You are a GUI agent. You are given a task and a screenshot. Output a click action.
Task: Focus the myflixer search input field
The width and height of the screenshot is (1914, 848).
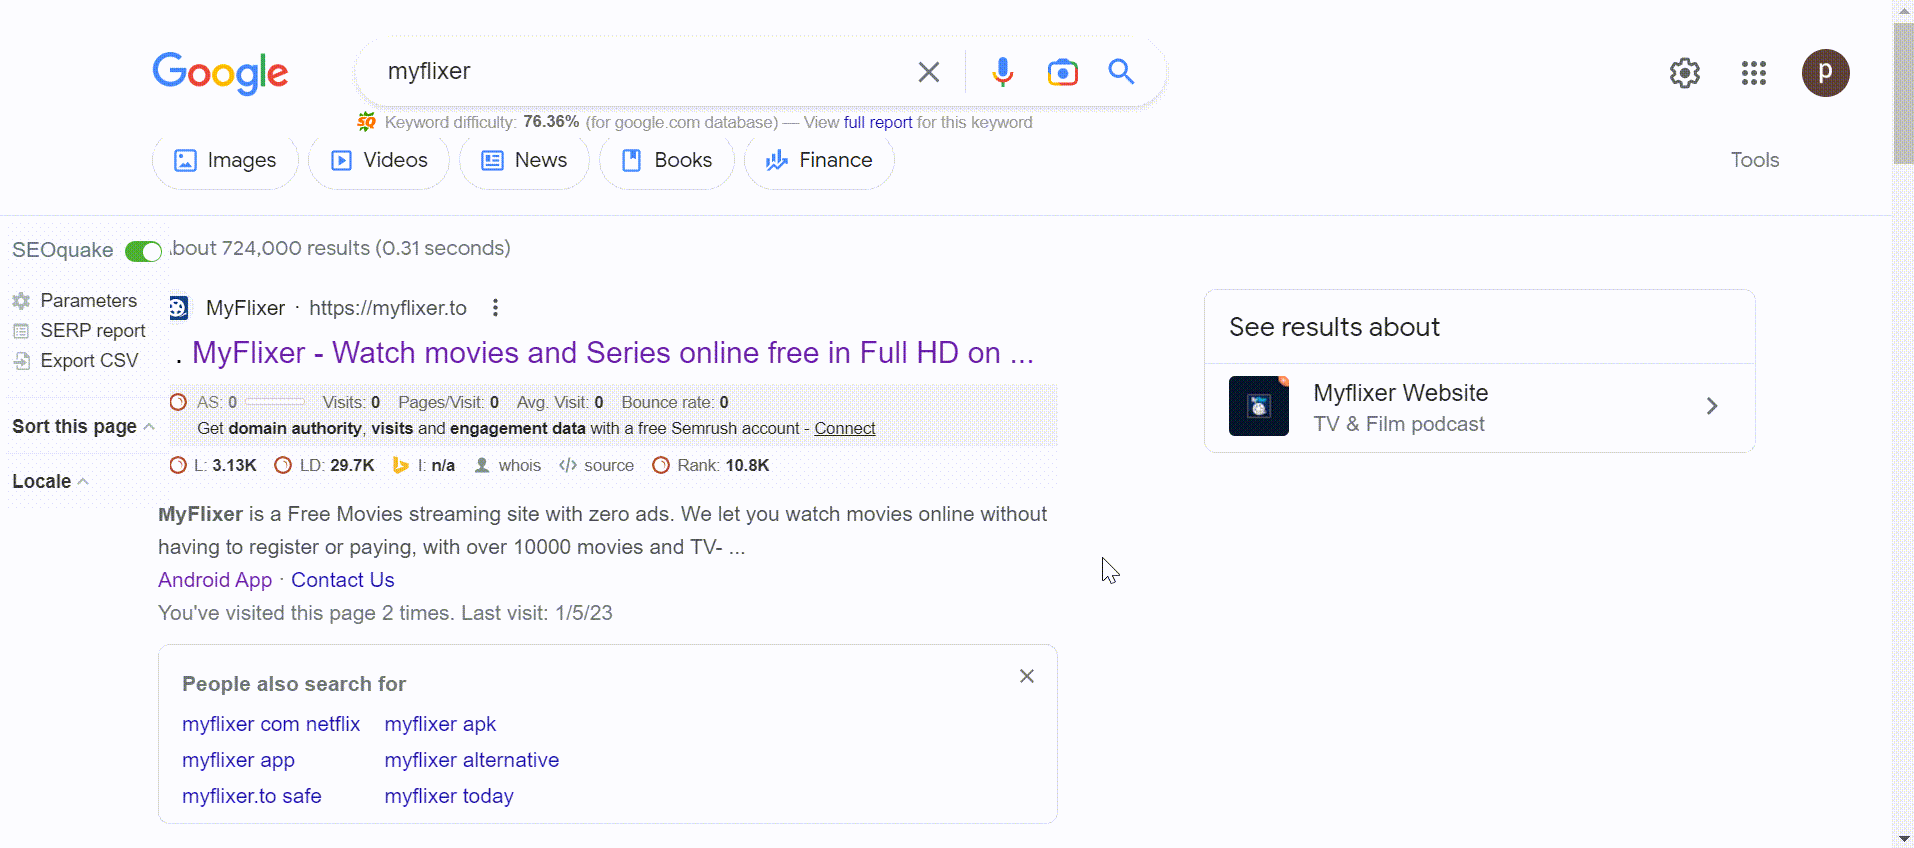640,72
